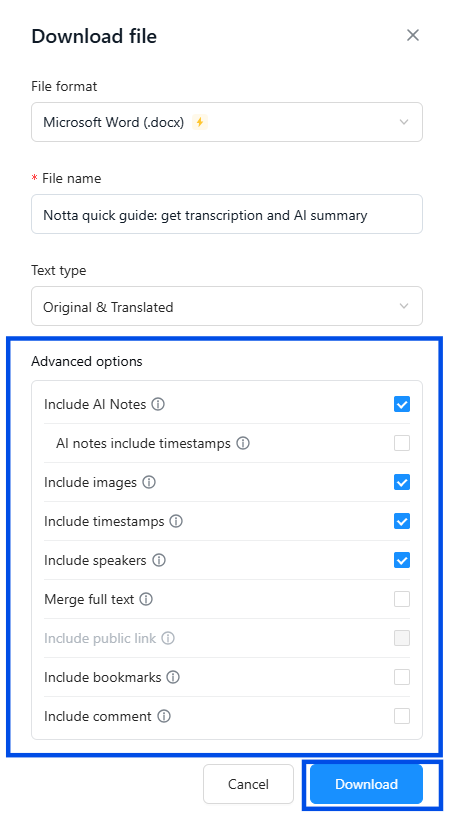This screenshot has height=823, width=454.
Task: Enable the Include comment checkbox
Action: click(x=402, y=716)
